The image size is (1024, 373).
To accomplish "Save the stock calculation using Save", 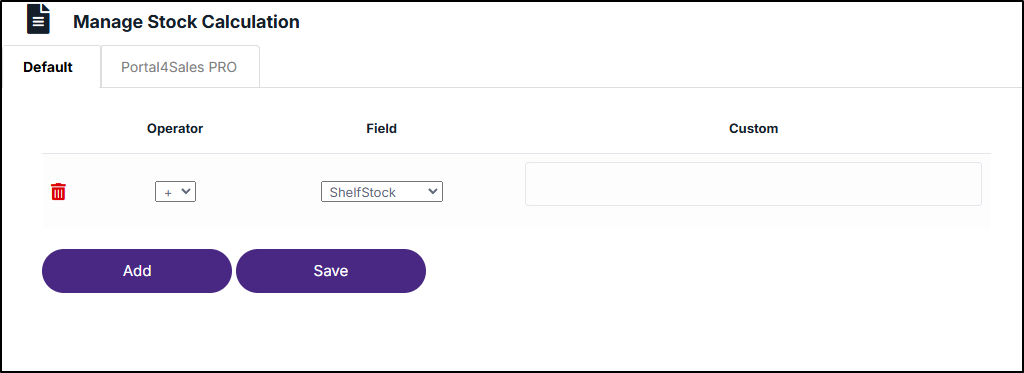I will (x=330, y=270).
